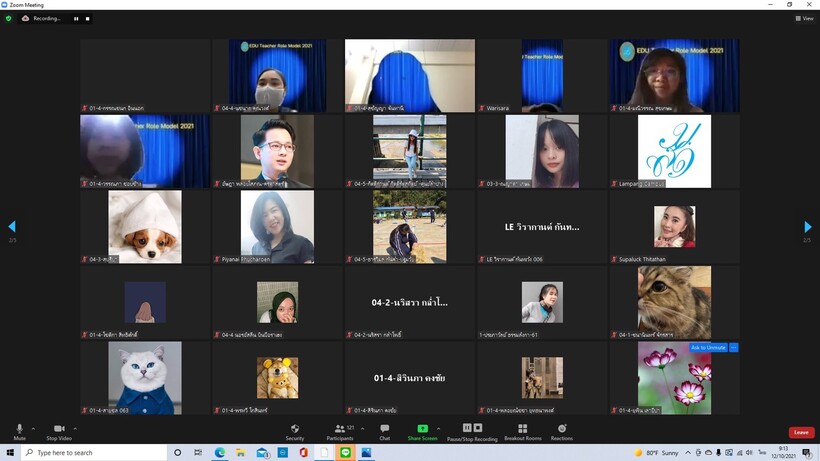Open the more options button on flower tile

pyautogui.click(x=734, y=348)
